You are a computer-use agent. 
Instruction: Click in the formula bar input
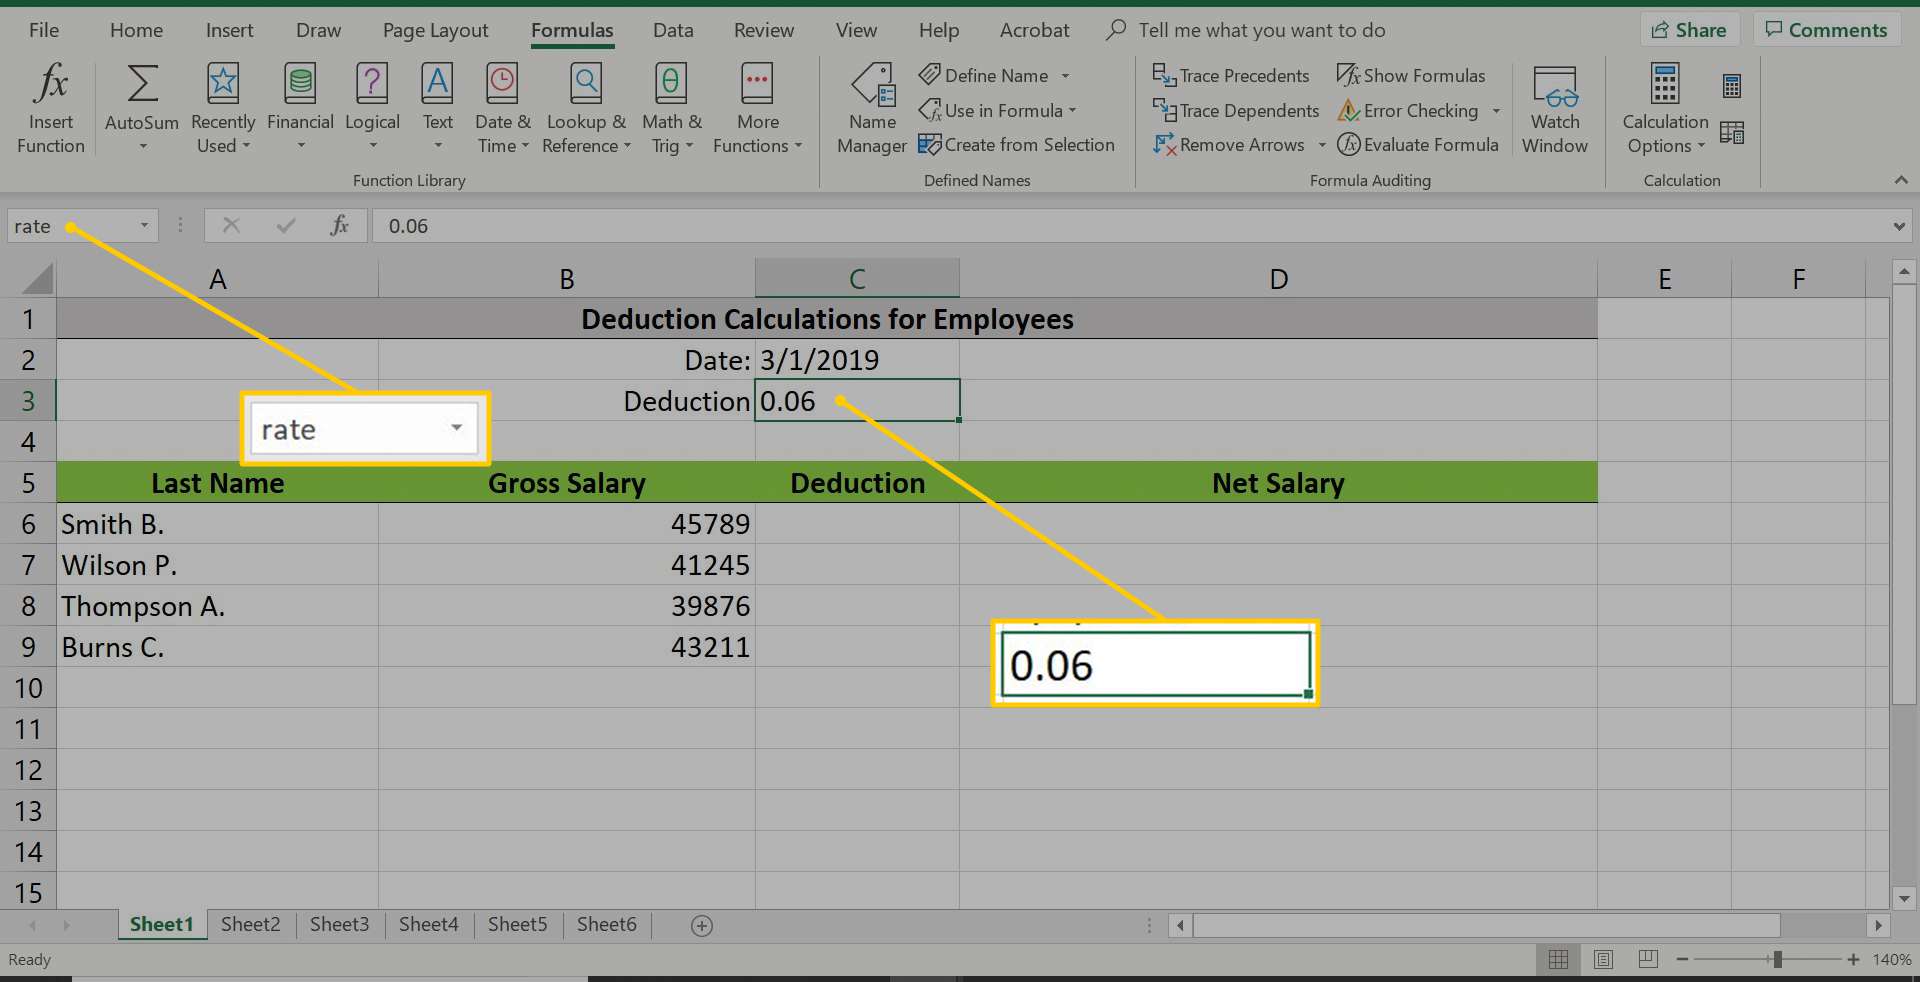tap(1130, 226)
